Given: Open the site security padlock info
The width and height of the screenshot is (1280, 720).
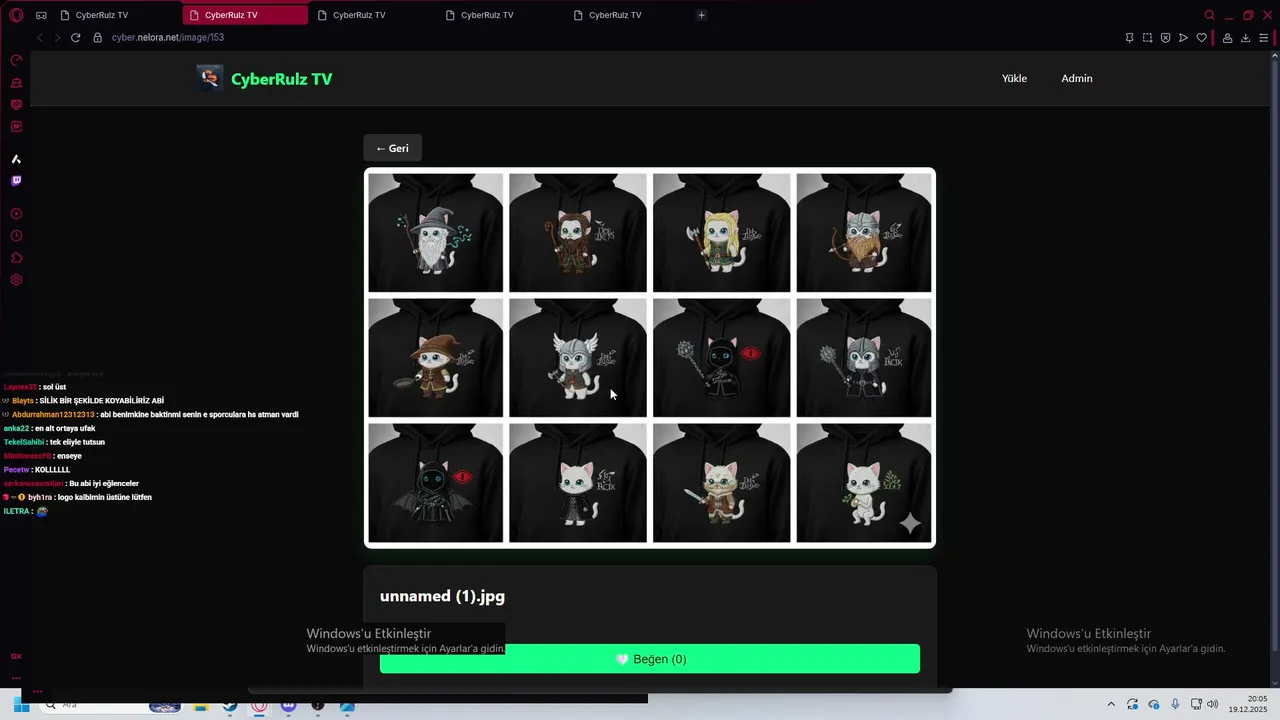Looking at the screenshot, I should tap(98, 37).
